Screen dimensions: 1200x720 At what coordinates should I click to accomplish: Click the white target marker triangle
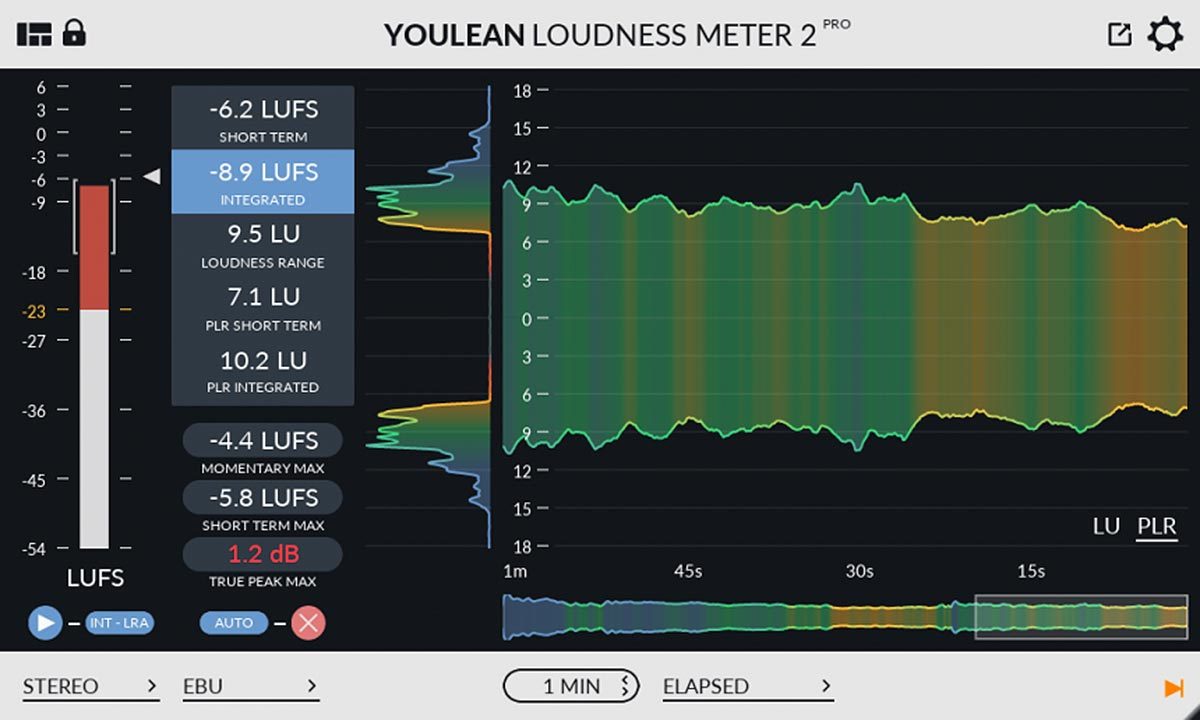(152, 177)
